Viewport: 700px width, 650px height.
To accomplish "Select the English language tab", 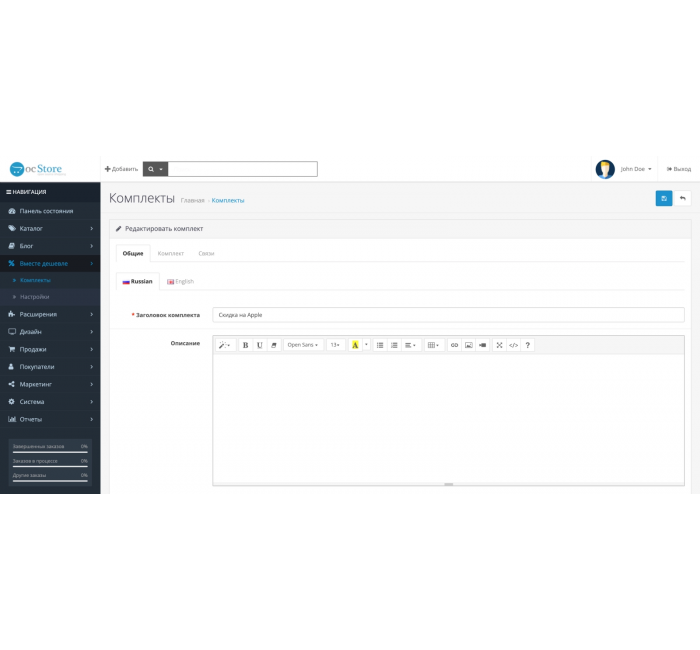I will tap(180, 281).
